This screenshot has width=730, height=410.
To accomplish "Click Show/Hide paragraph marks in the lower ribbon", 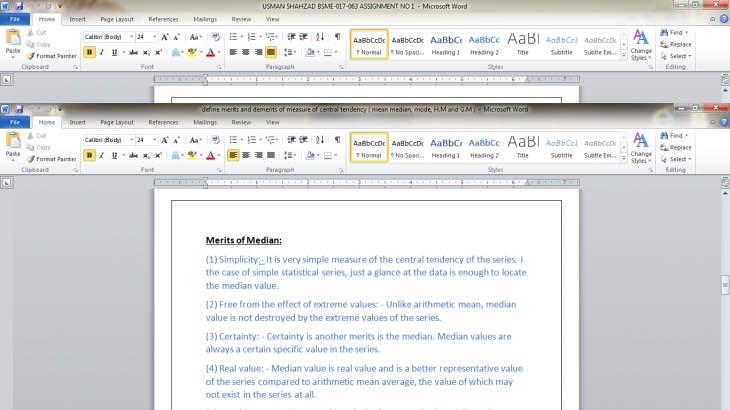I will tap(337, 140).
